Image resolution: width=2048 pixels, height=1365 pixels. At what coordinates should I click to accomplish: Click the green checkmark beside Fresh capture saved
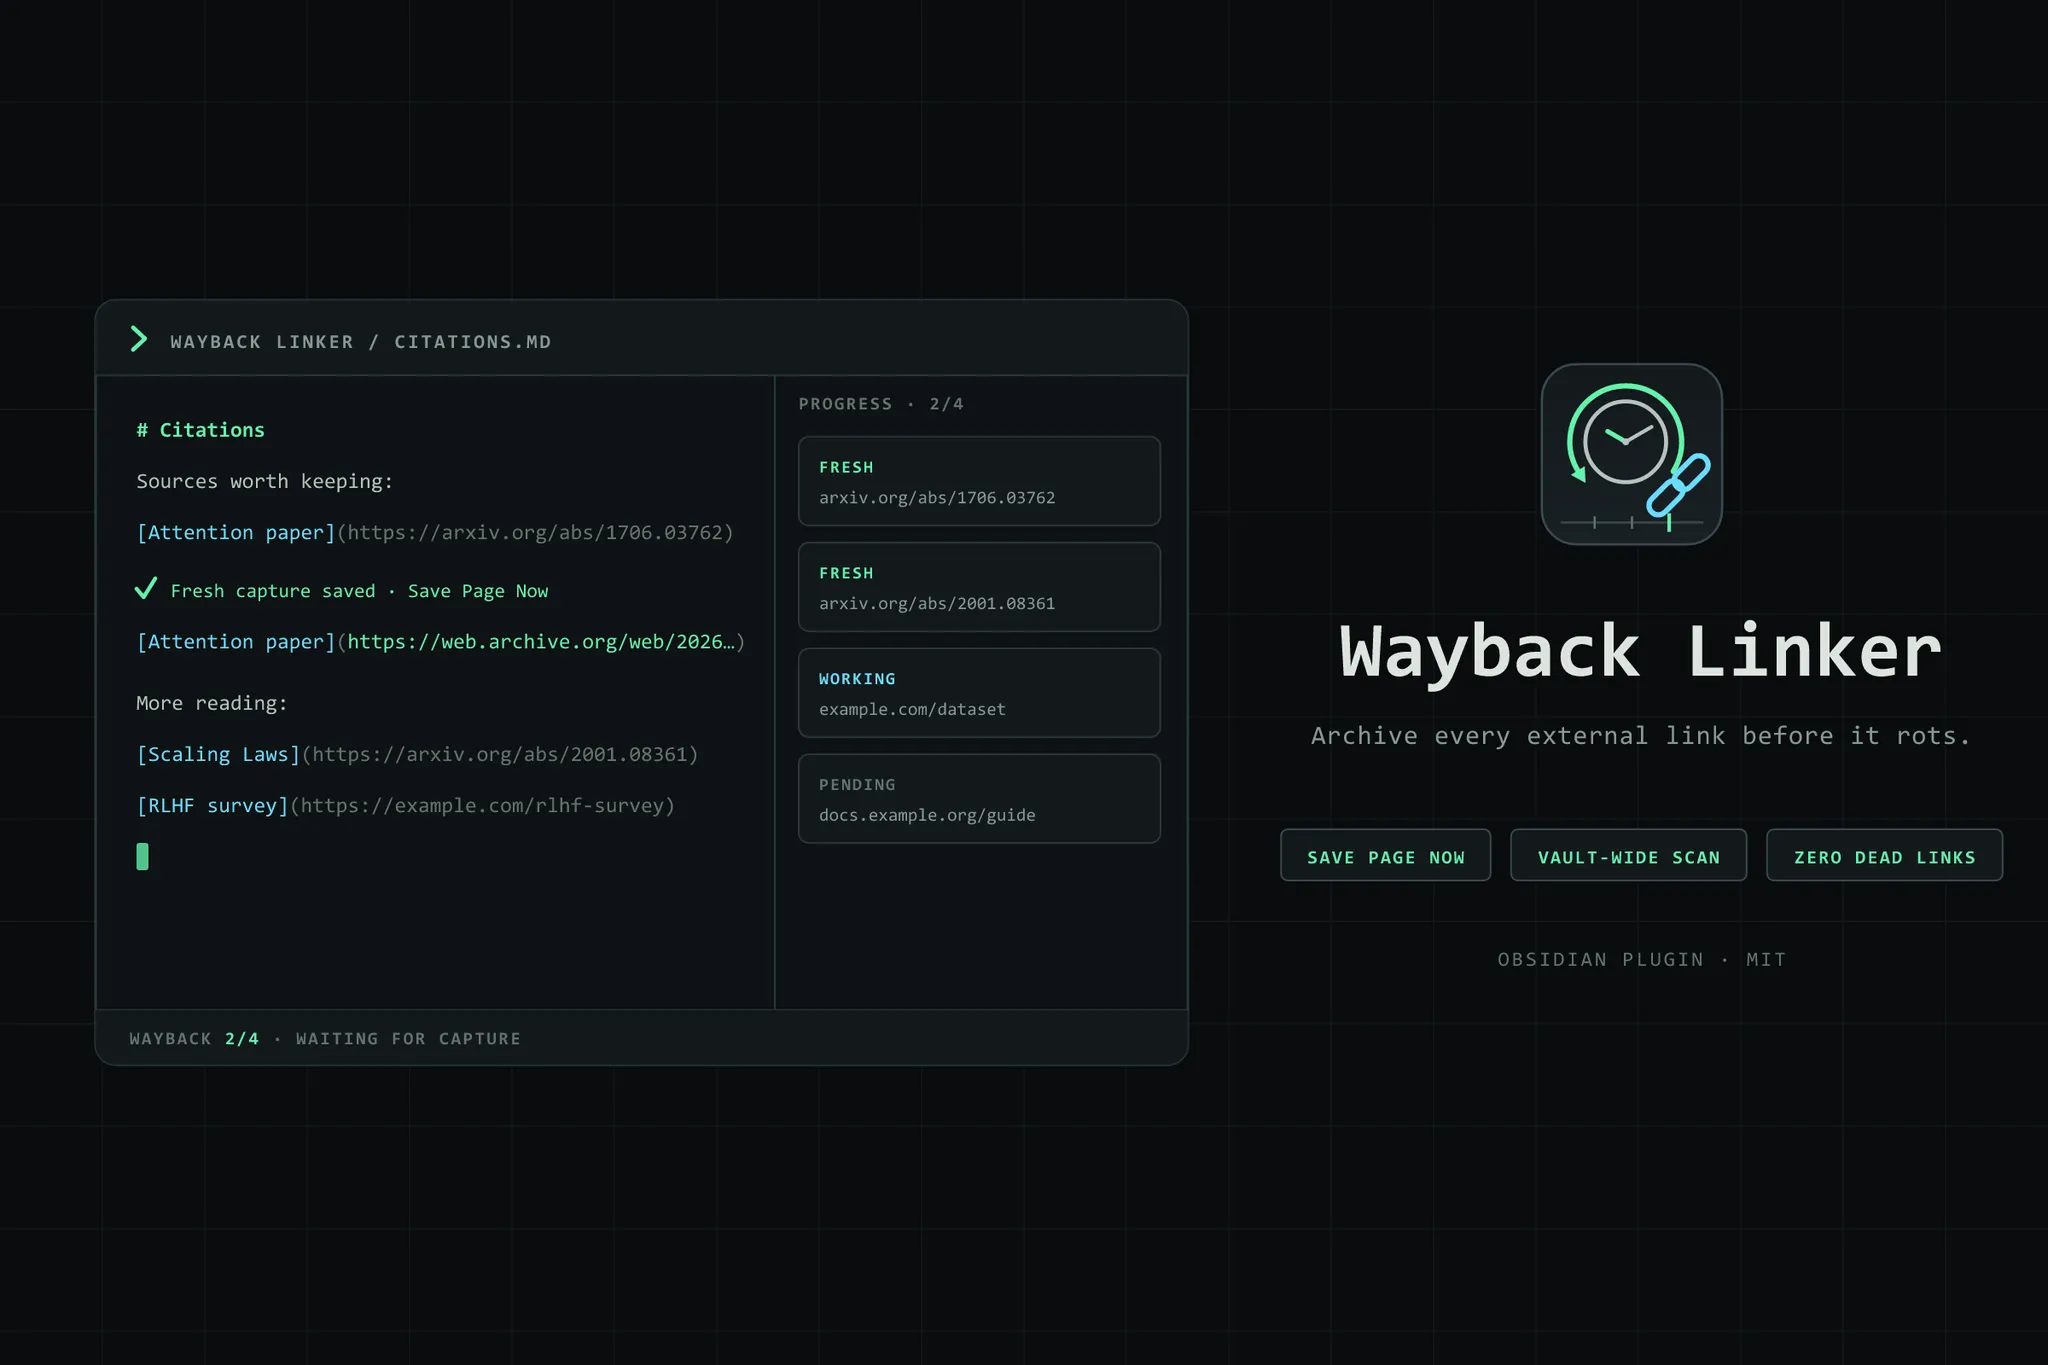146,588
